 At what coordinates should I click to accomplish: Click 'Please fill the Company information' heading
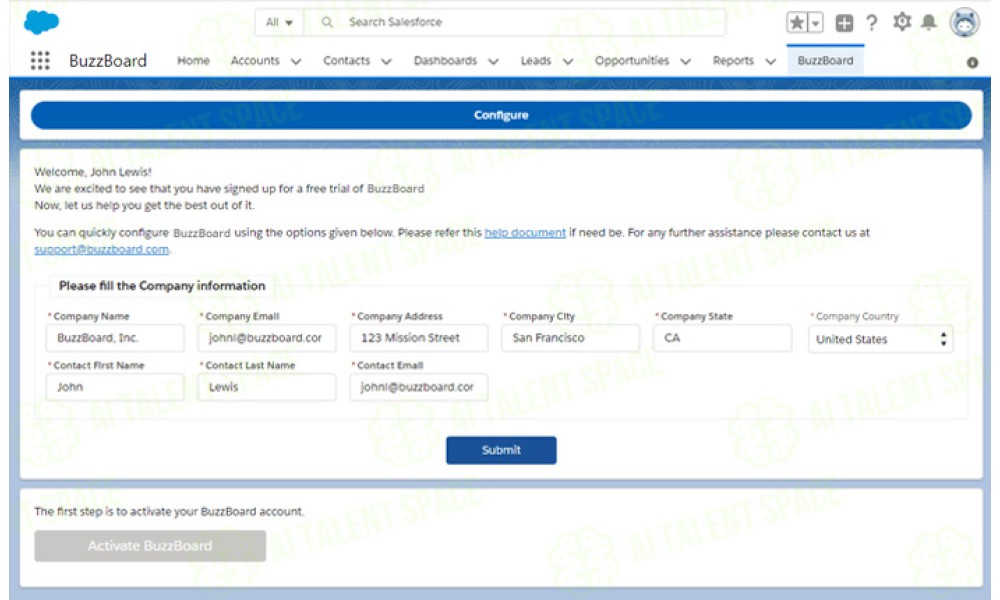pyautogui.click(x=162, y=286)
